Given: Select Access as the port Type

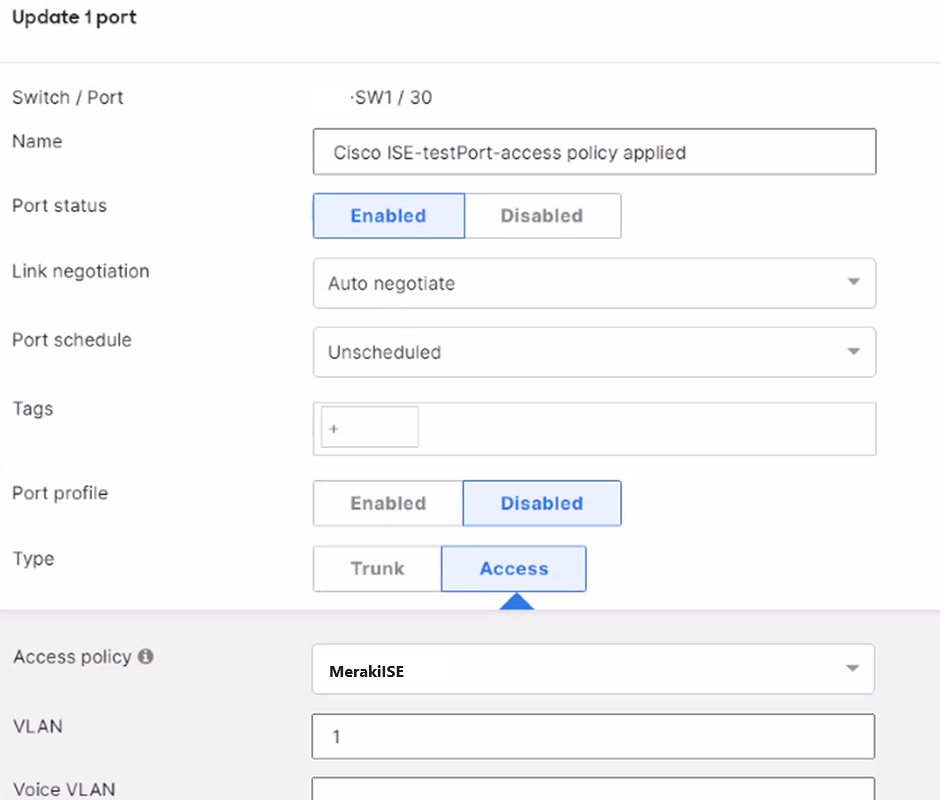Looking at the screenshot, I should click(513, 568).
